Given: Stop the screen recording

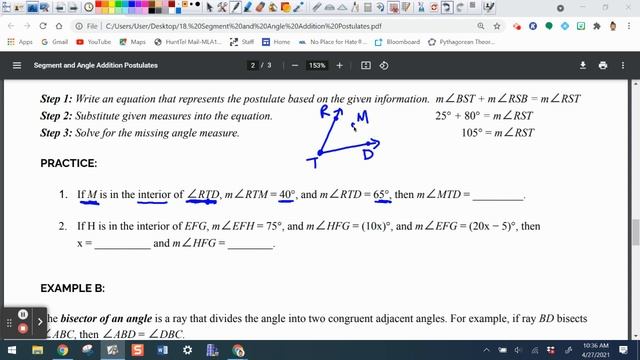Looking at the screenshot, I should point(23,328).
